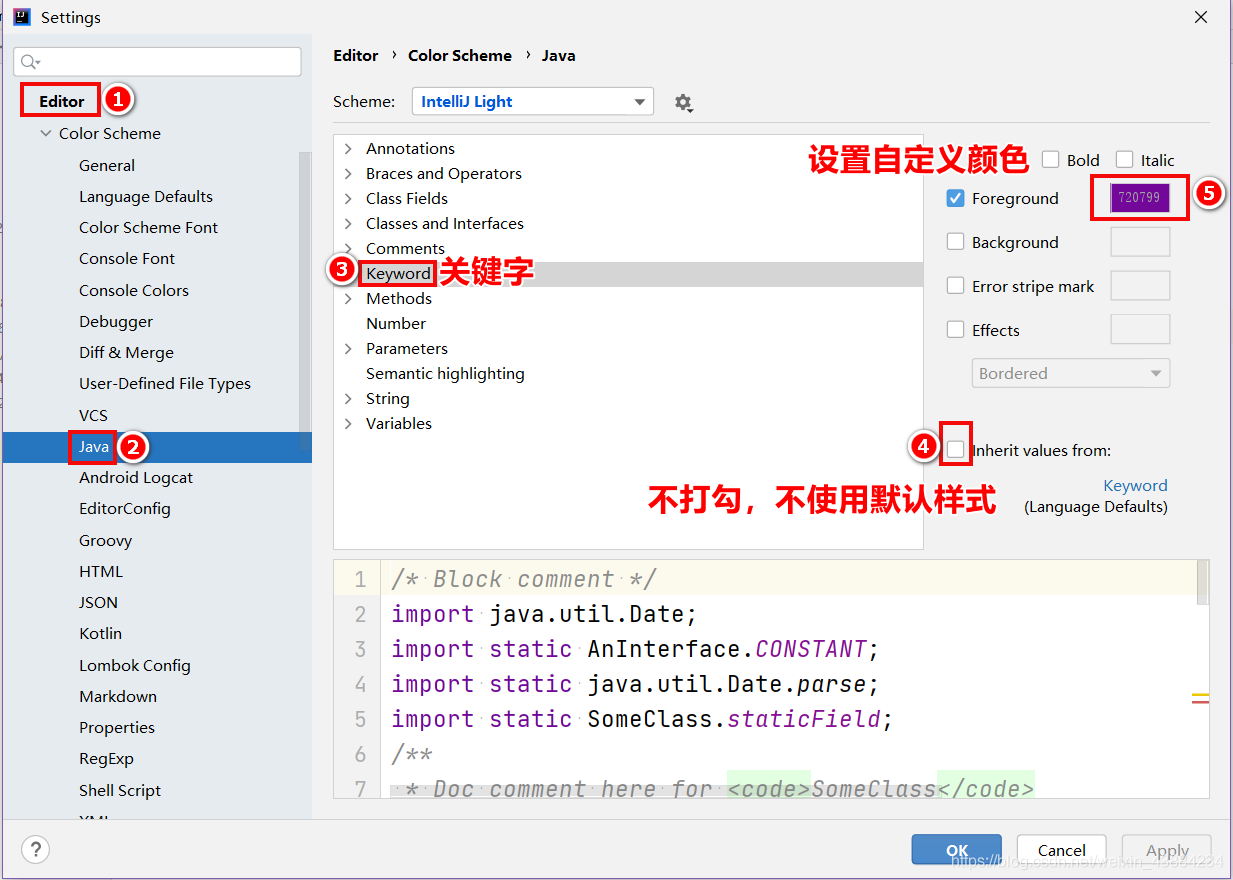
Task: Click the IntelliJ icon in title bar
Action: click(21, 17)
